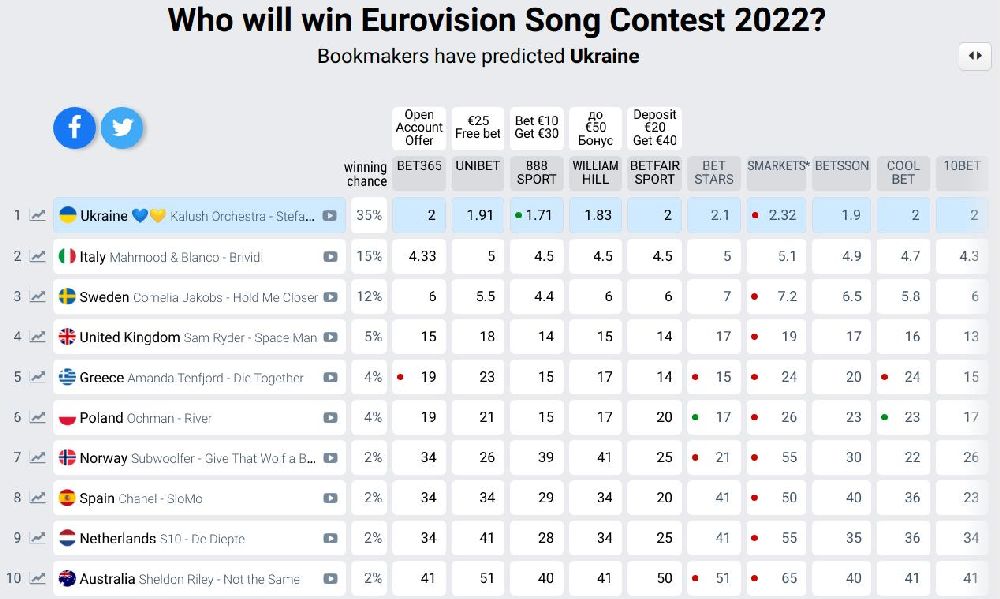
Task: Click the Bet365 Open Account Offer
Action: tap(419, 128)
